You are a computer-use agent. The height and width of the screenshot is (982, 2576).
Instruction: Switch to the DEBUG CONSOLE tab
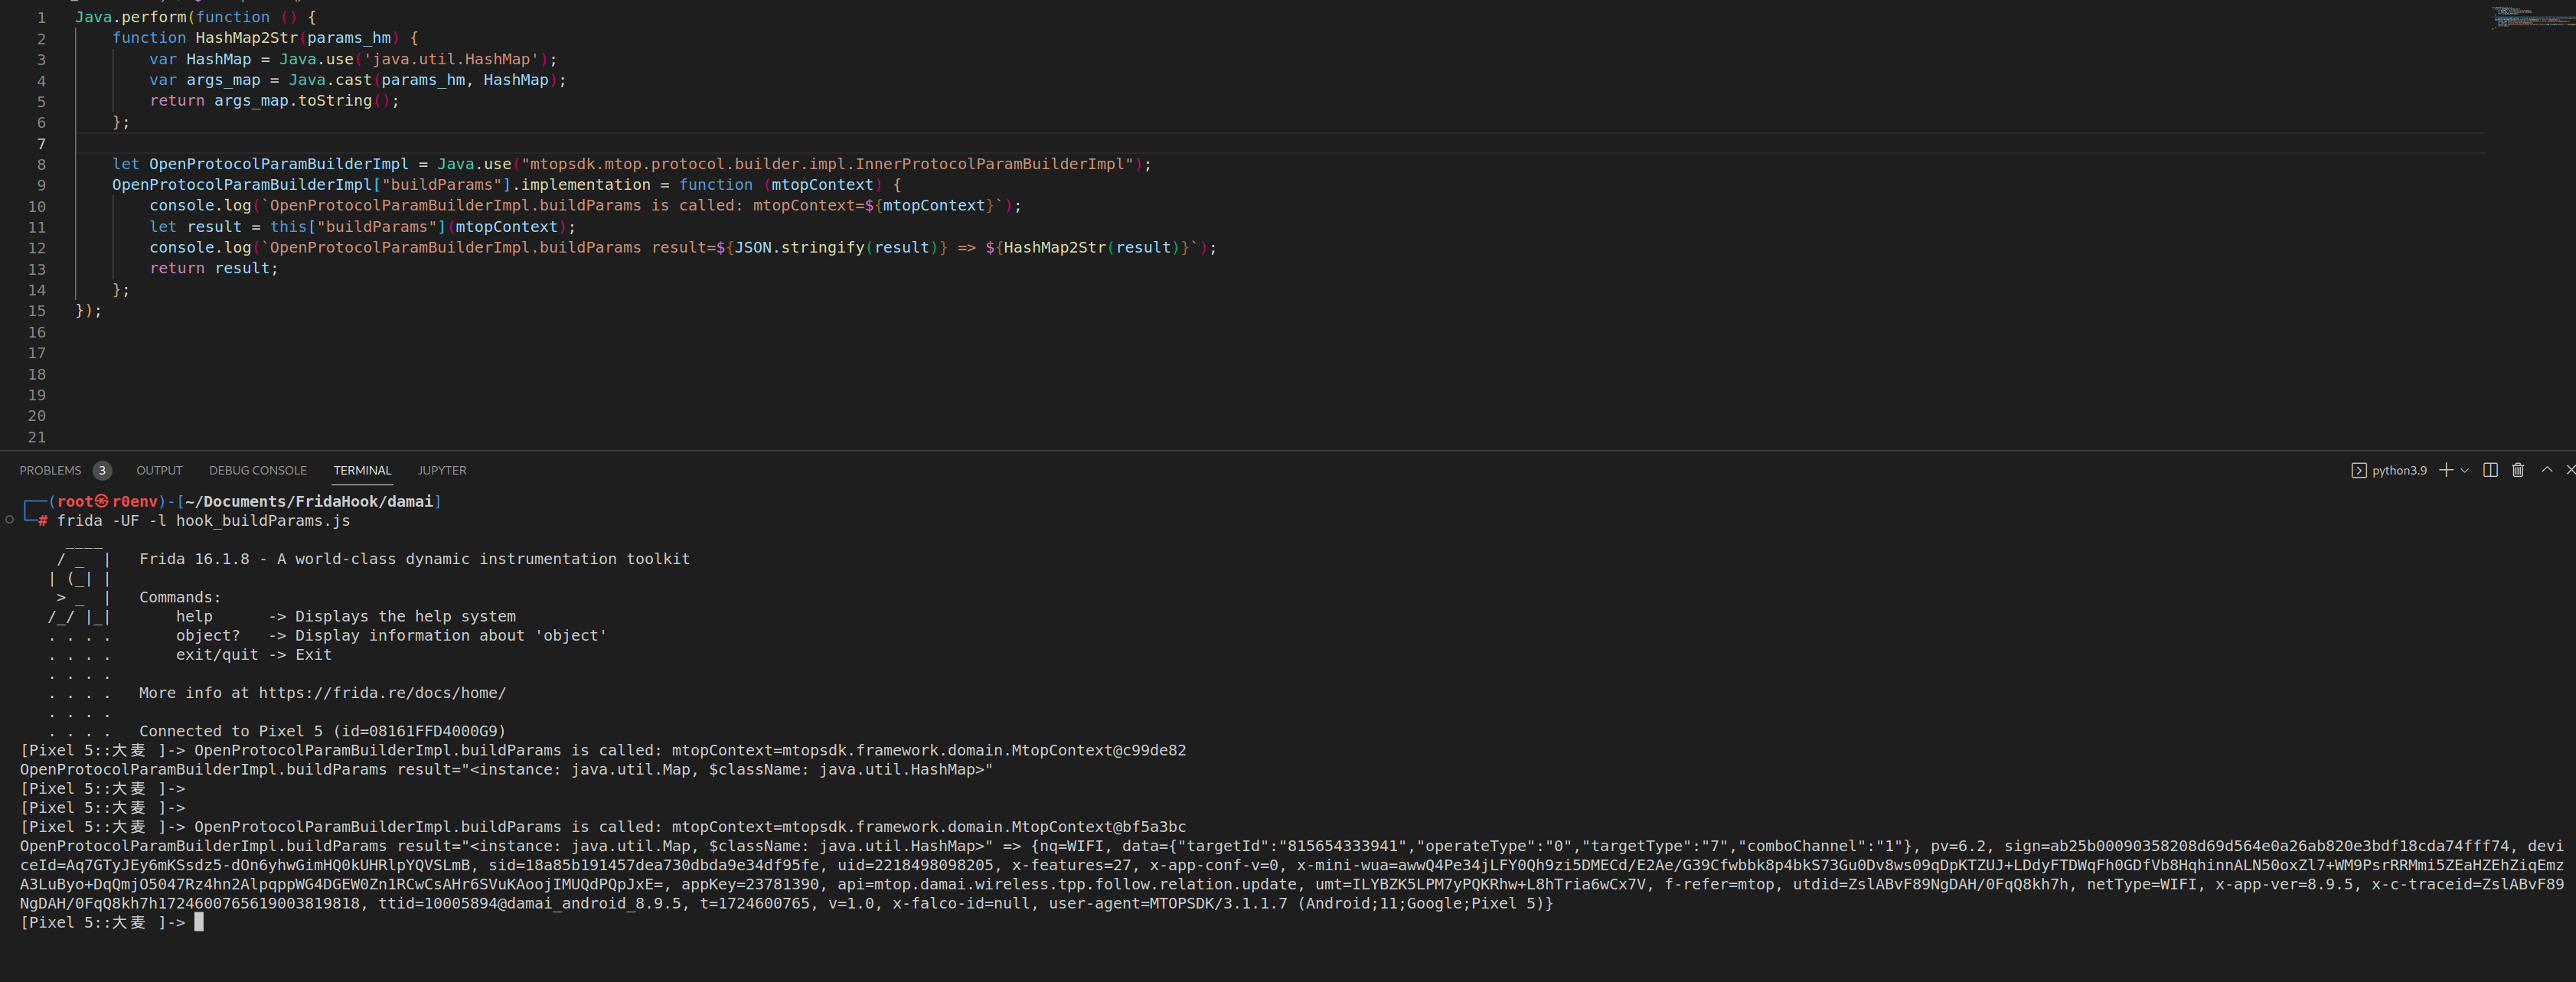[257, 470]
